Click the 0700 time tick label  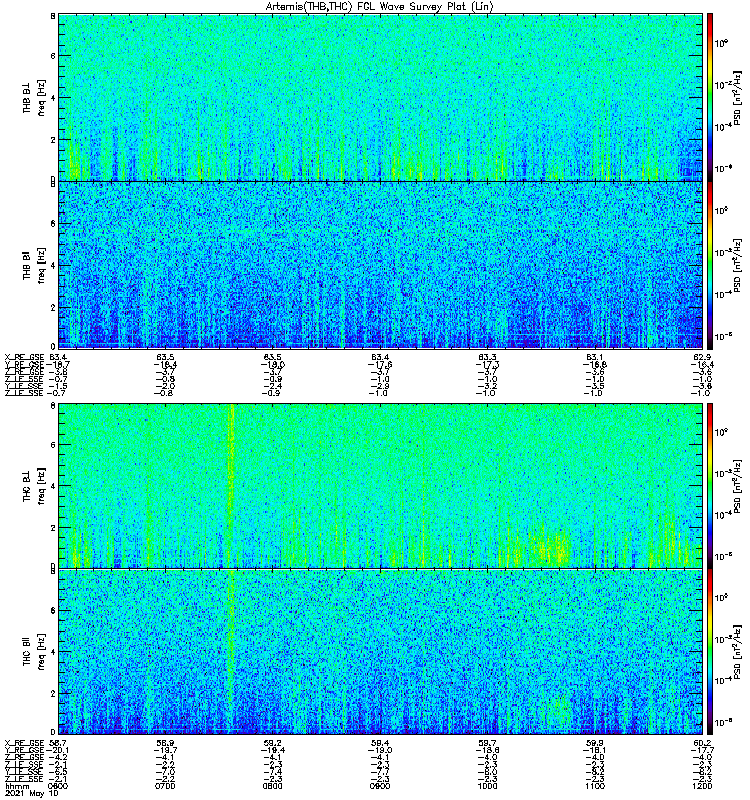pyautogui.click(x=165, y=786)
